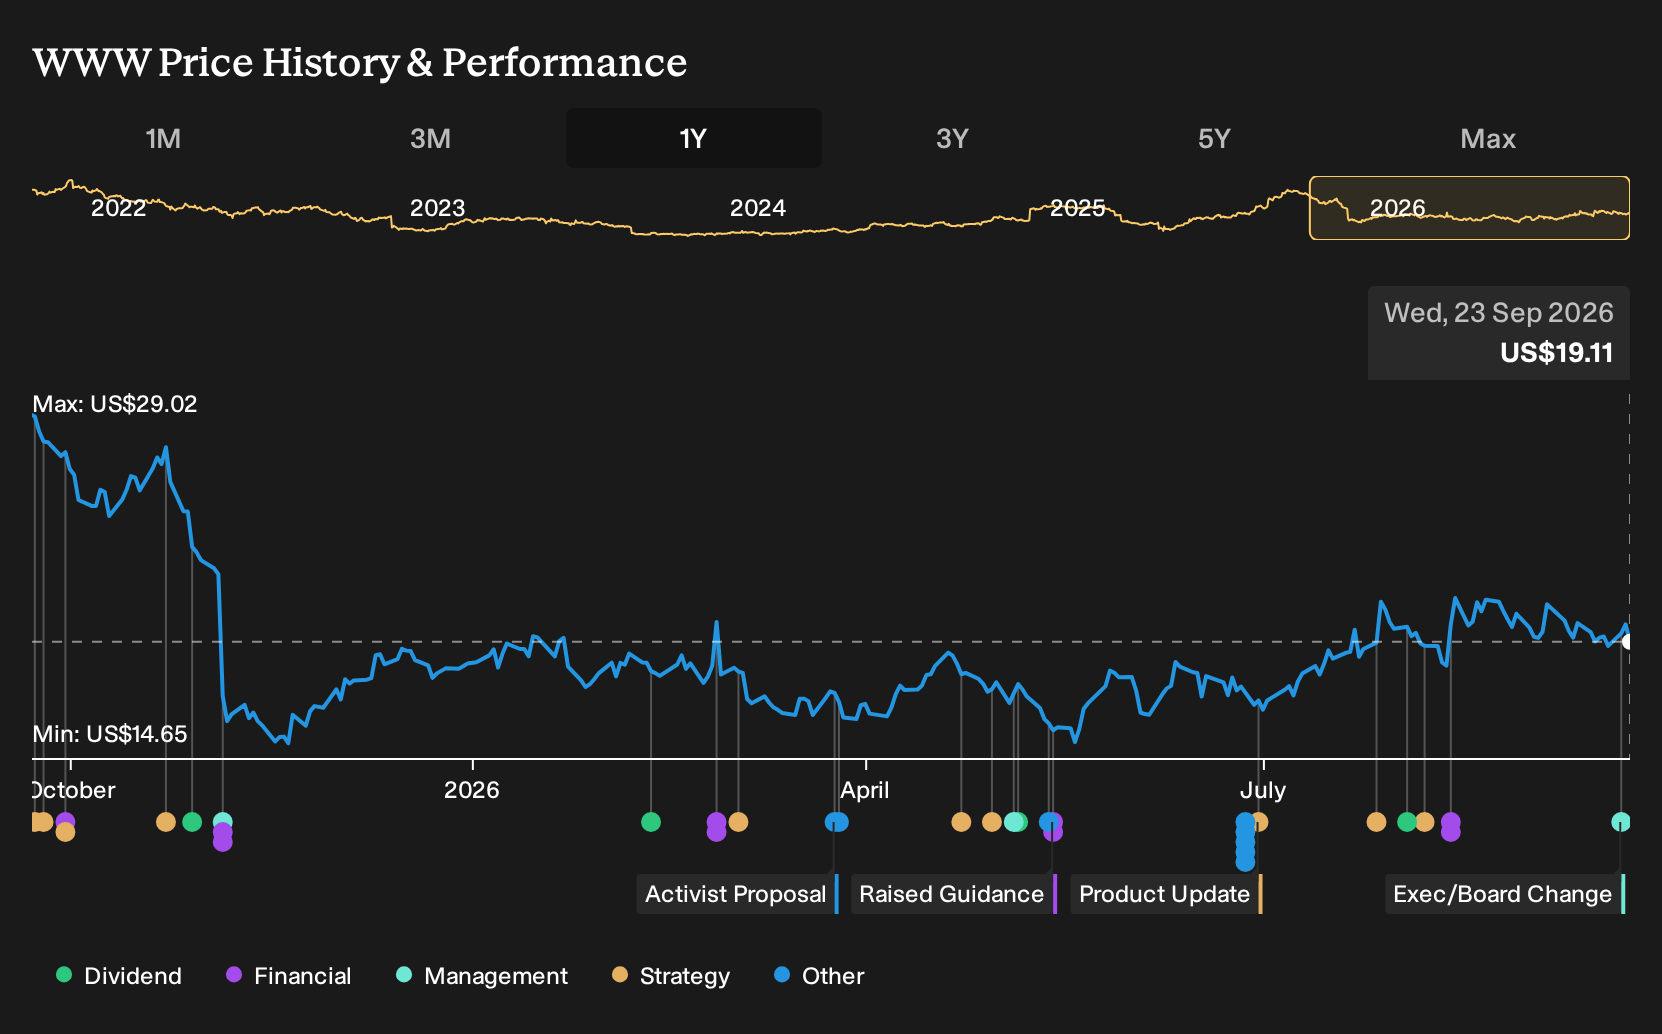
Task: Open the Raised Guidance event label
Action: click(x=952, y=894)
